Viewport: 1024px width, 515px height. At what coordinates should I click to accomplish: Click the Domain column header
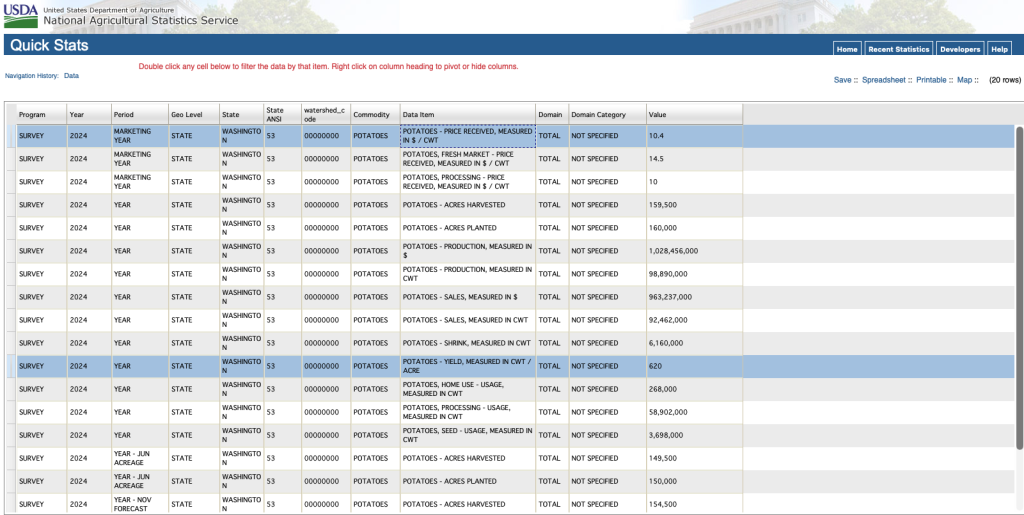tap(552, 114)
